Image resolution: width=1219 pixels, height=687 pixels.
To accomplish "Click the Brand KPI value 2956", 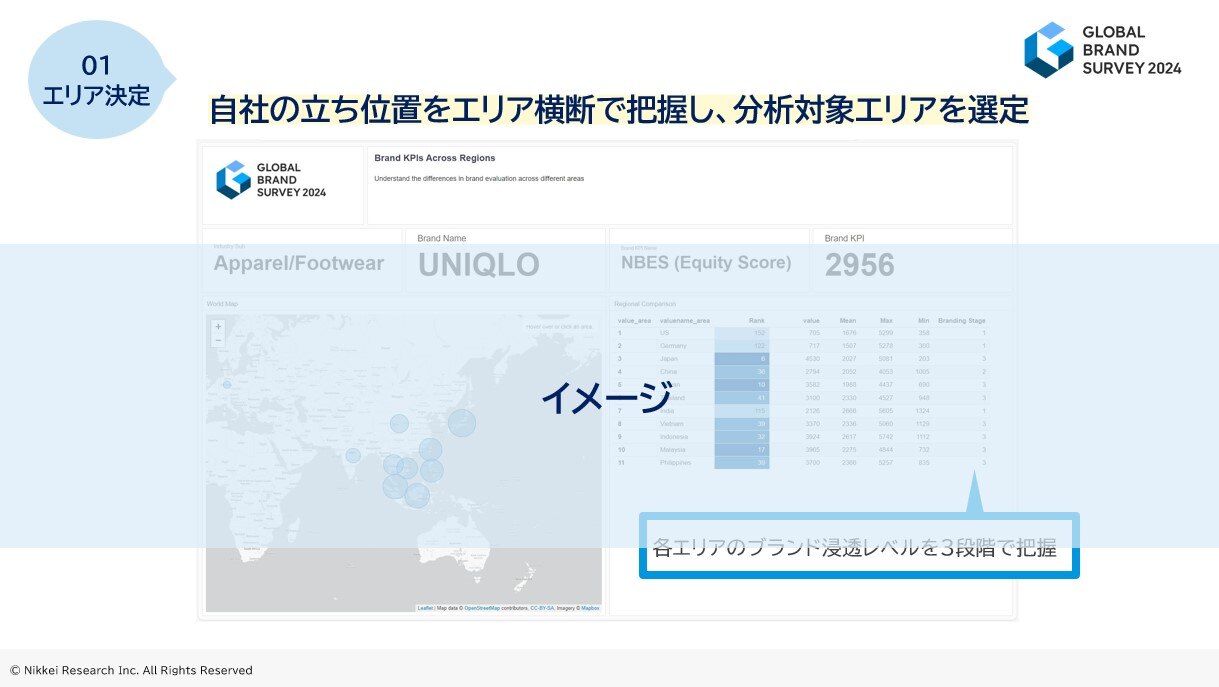I will coord(860,265).
